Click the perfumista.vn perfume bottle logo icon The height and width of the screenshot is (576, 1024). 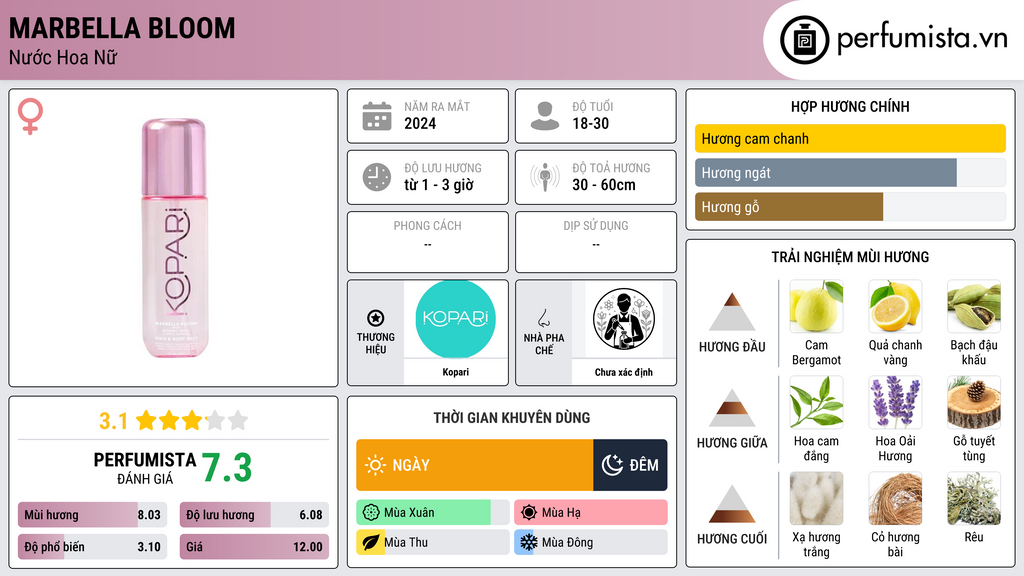(804, 40)
